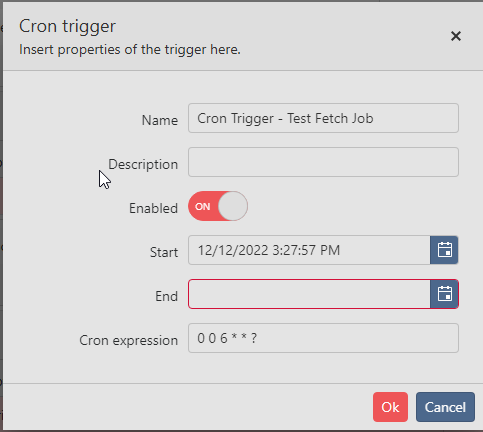Select the empty End date field
The height and width of the screenshot is (432, 483).
pos(309,294)
